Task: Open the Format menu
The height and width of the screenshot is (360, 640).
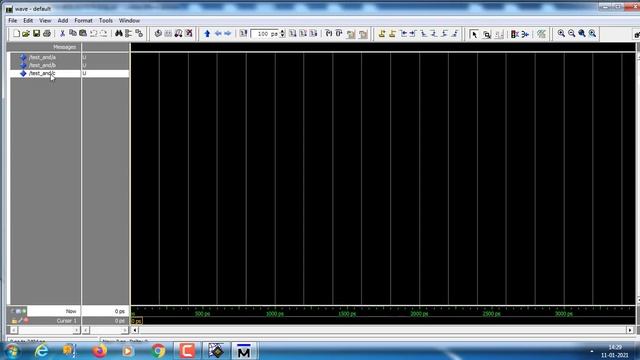Action: tap(83, 20)
